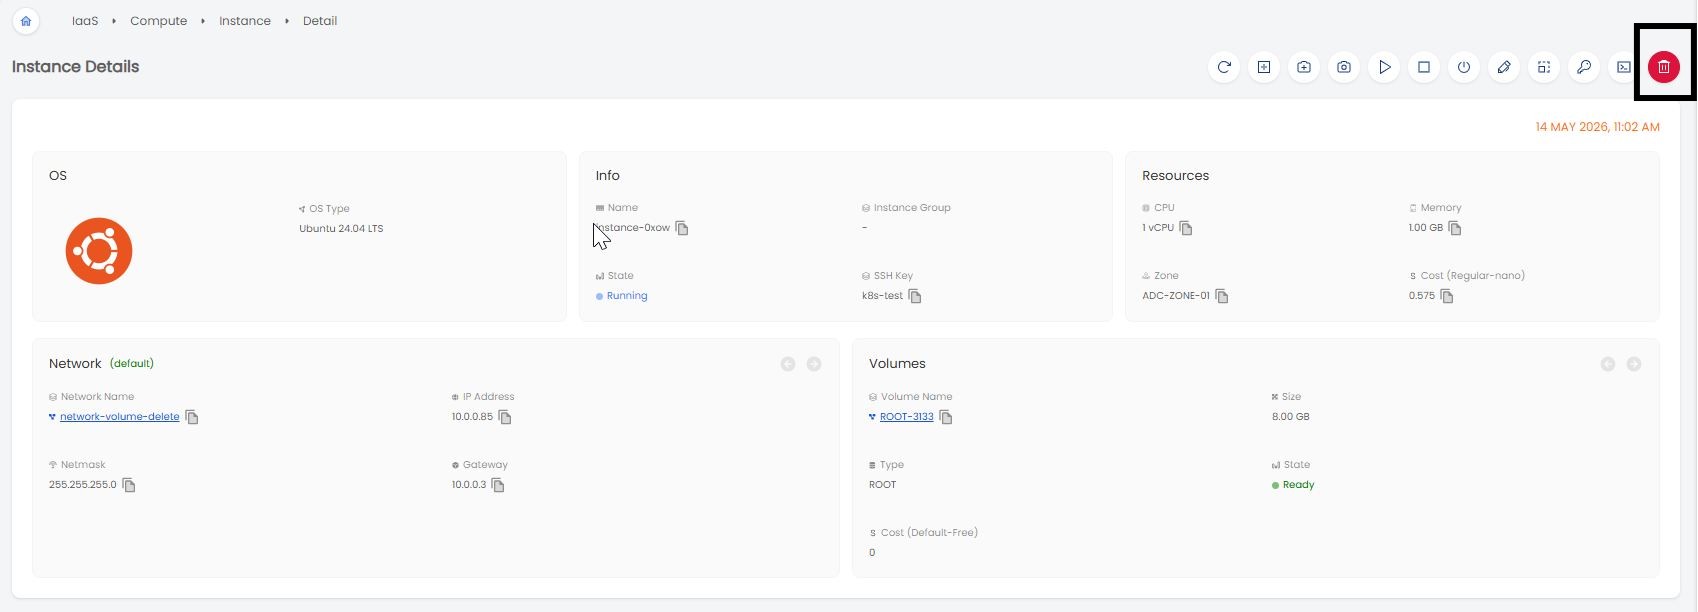Open the network-volume-delete link
The width and height of the screenshot is (1698, 612).
[120, 417]
